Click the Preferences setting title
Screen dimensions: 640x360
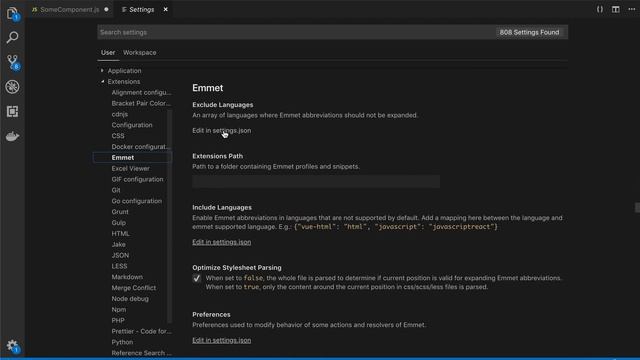coord(211,315)
